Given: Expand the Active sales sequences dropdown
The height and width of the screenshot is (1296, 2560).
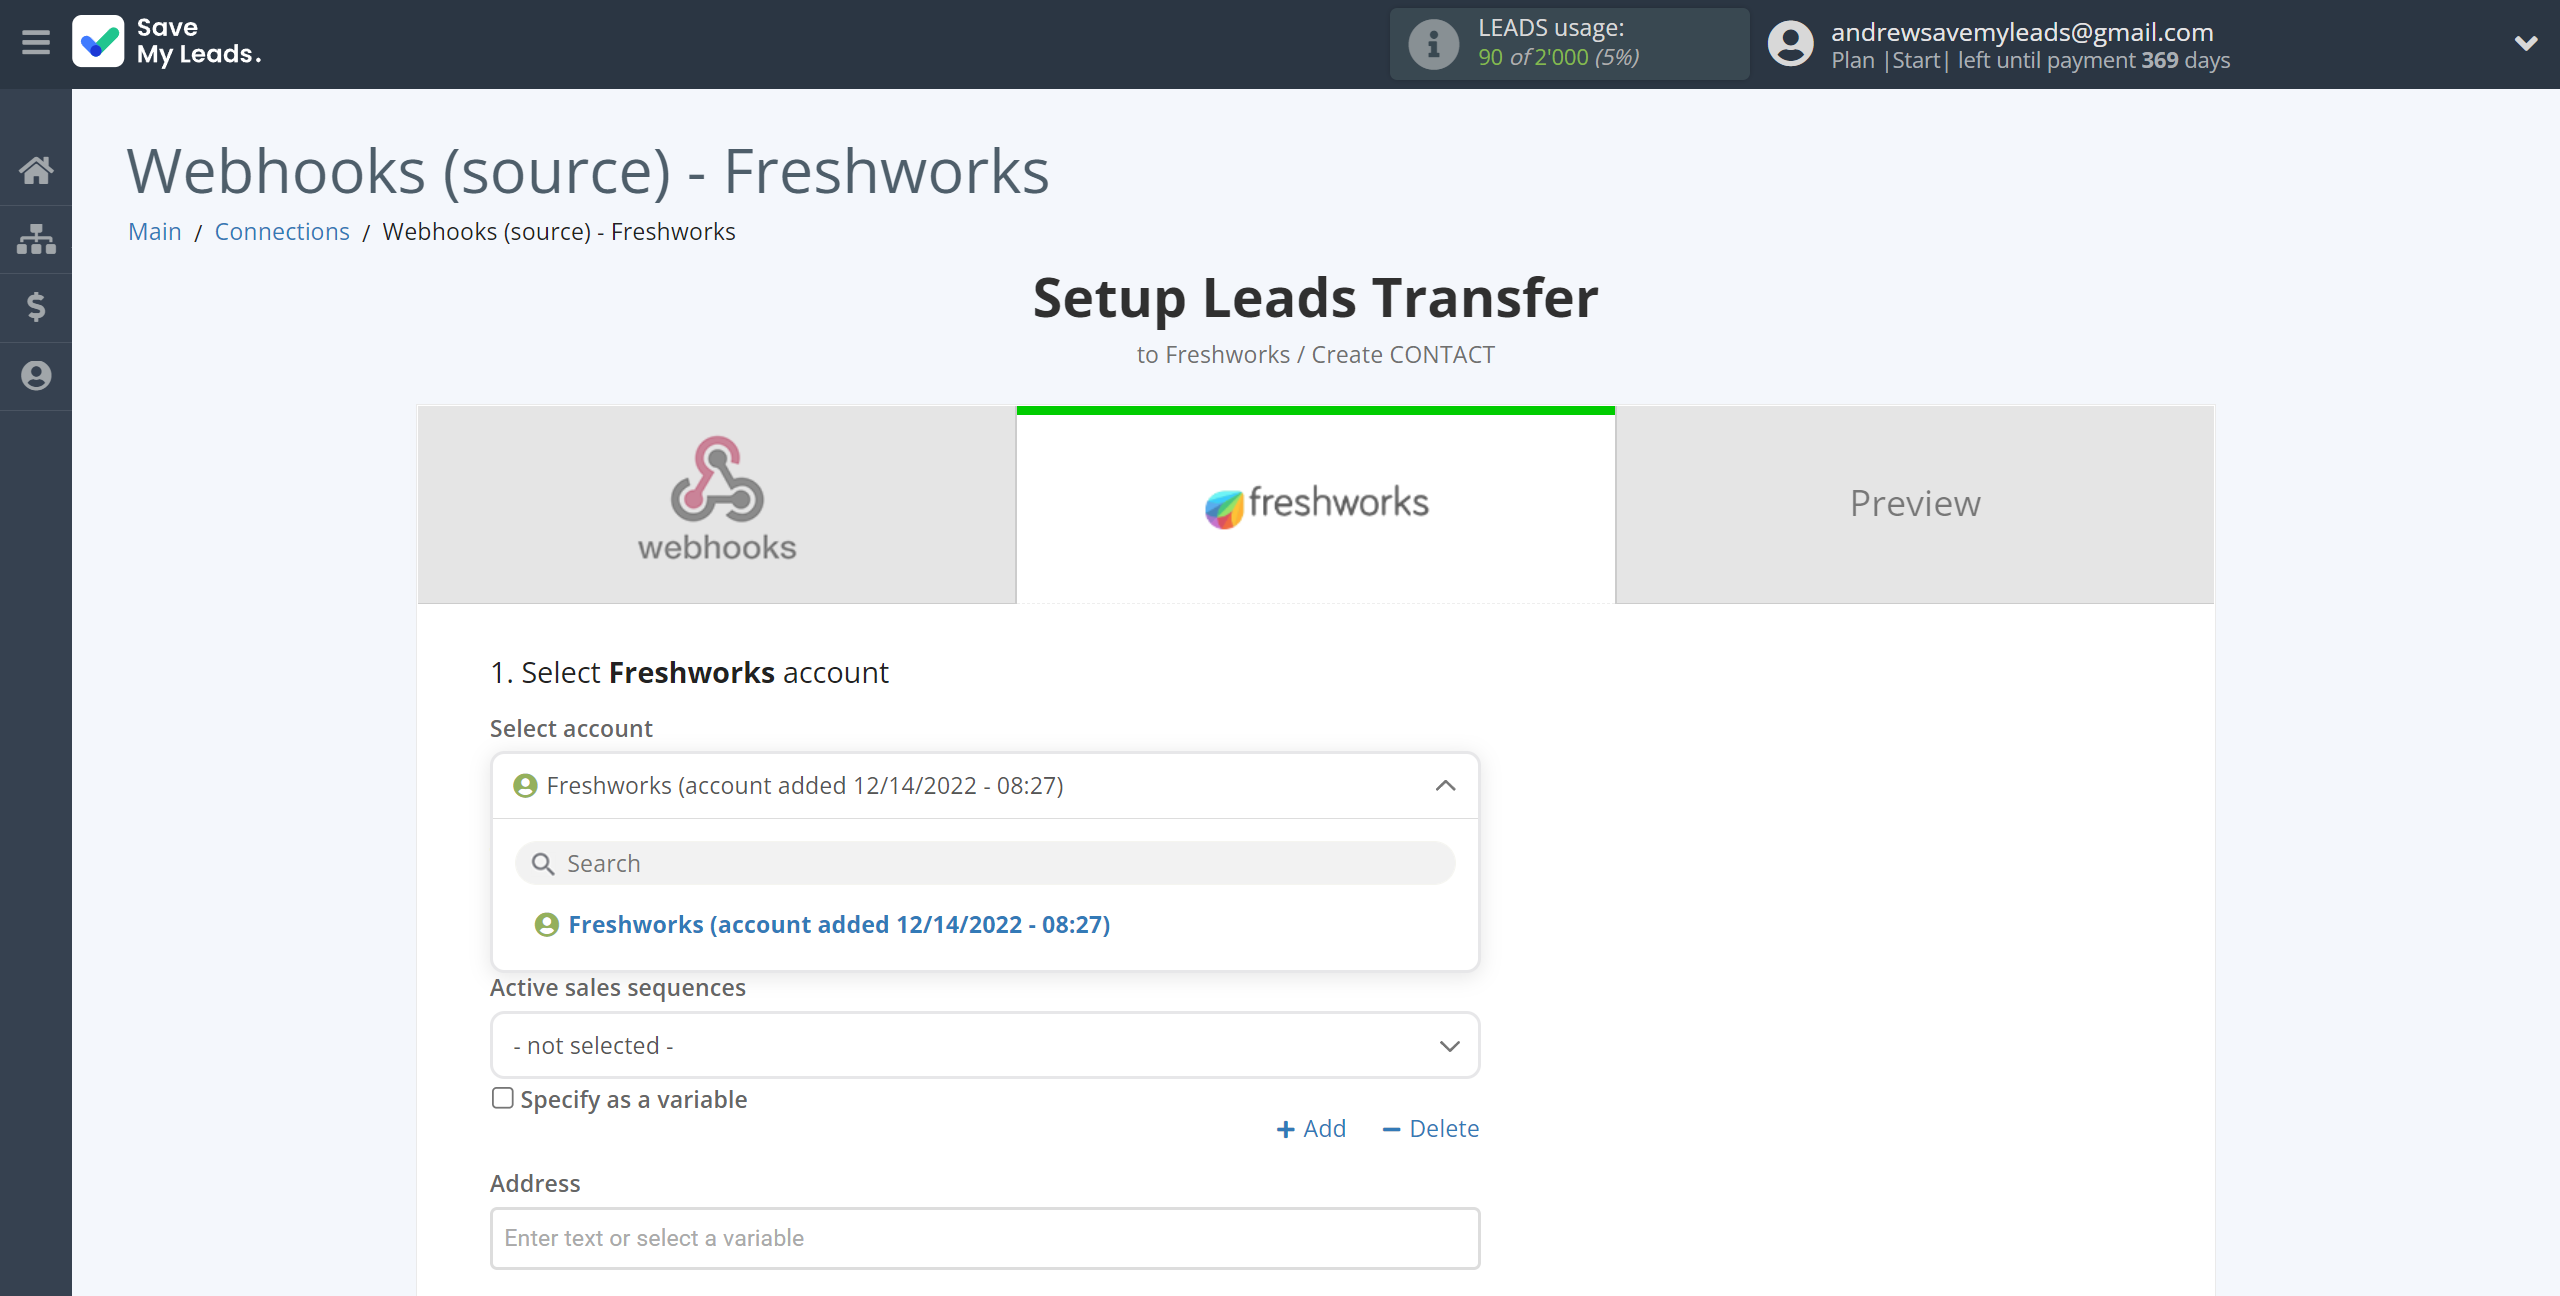Looking at the screenshot, I should click(985, 1045).
